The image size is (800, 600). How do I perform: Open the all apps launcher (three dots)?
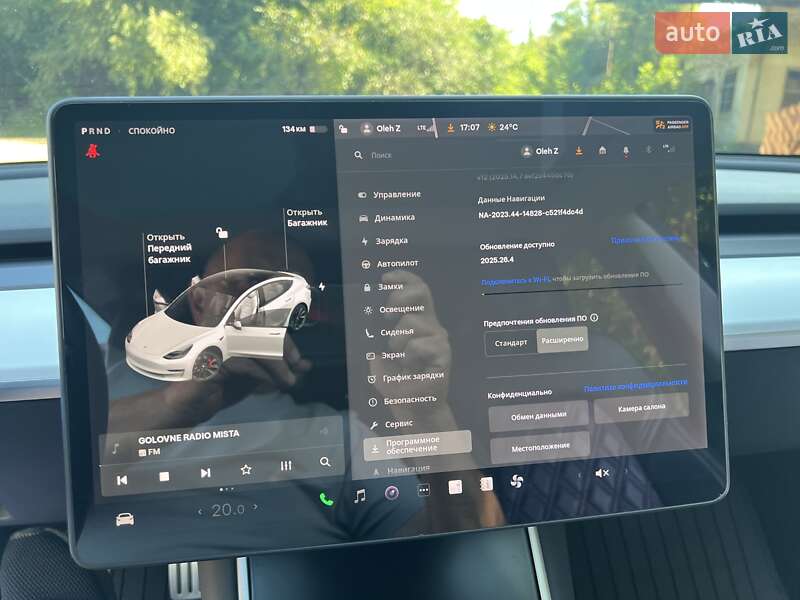click(x=423, y=490)
